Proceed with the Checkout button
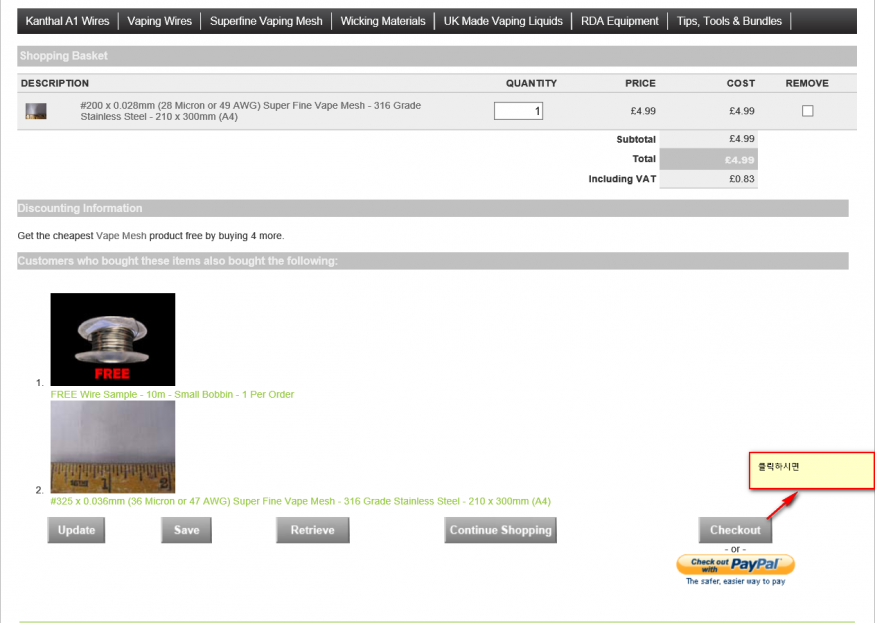This screenshot has width=875, height=623. tap(735, 530)
